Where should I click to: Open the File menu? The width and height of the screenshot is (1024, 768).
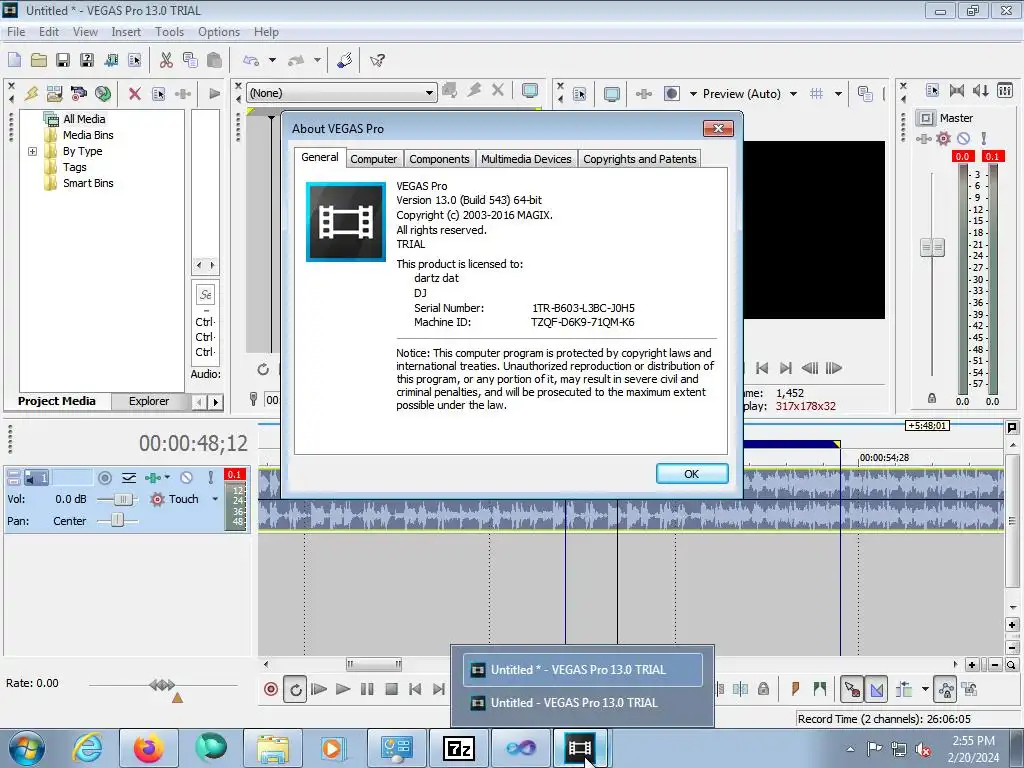click(16, 31)
